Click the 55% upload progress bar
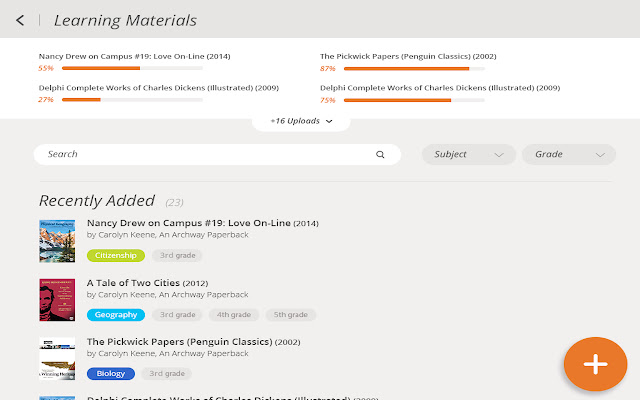Screen dimensions: 640x400 132,69
